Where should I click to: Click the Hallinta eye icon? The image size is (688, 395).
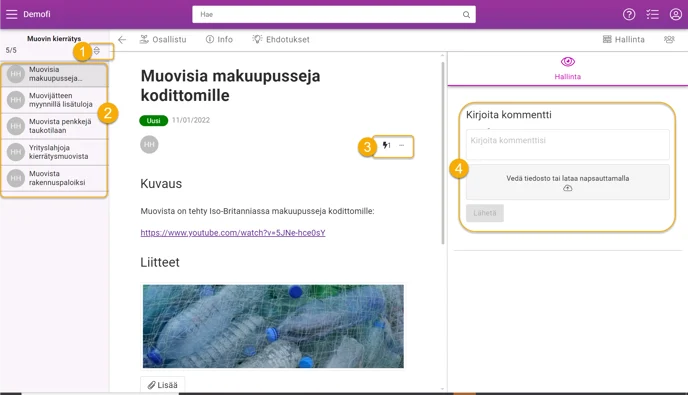(x=568, y=62)
